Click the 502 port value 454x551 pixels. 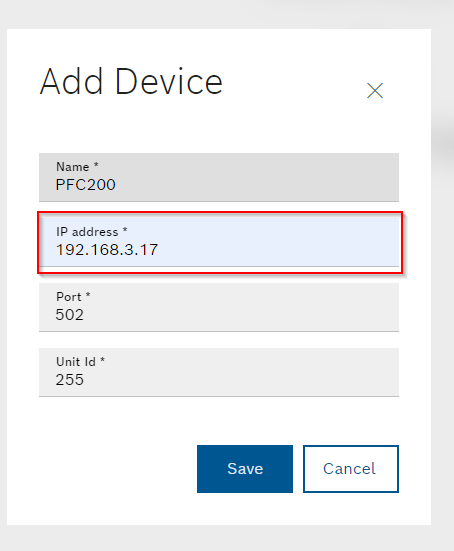click(x=70, y=315)
